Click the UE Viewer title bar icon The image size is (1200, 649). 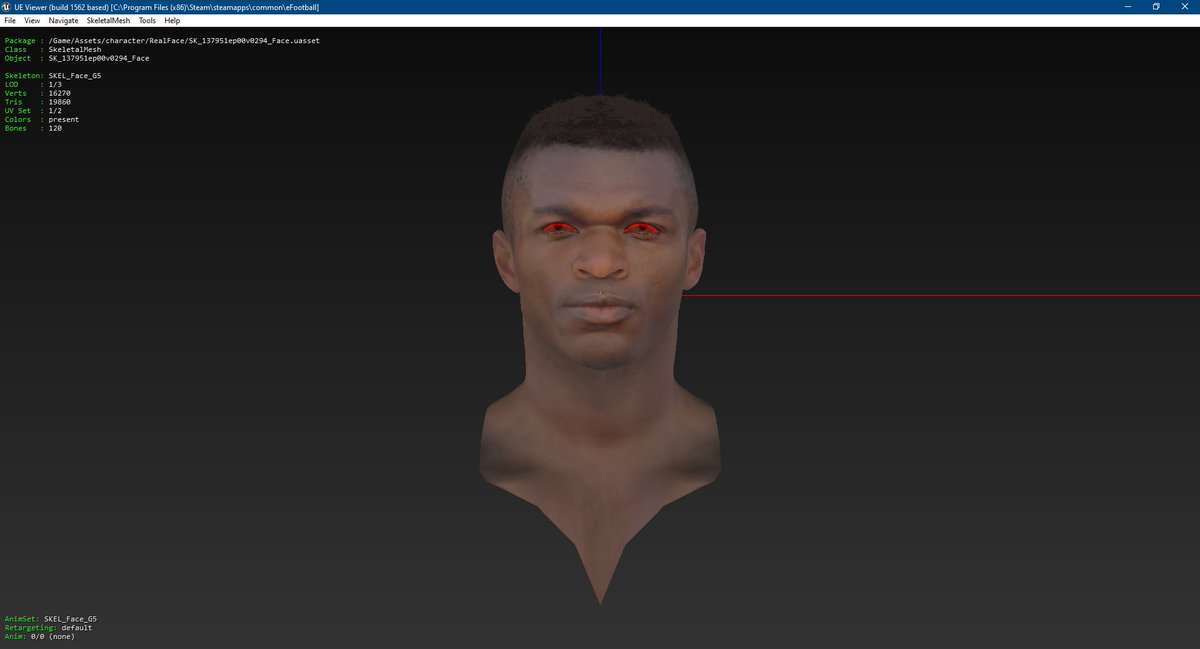pyautogui.click(x=7, y=7)
